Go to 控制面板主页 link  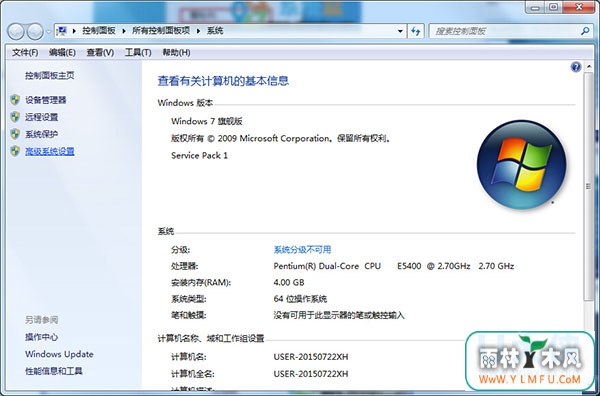click(50, 76)
